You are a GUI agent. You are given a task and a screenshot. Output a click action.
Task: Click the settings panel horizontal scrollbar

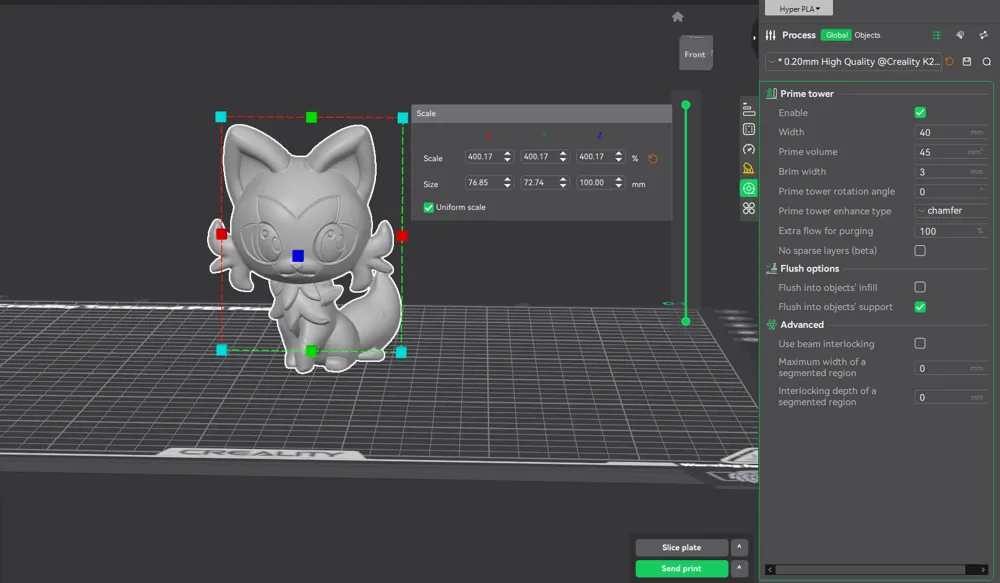[x=870, y=570]
